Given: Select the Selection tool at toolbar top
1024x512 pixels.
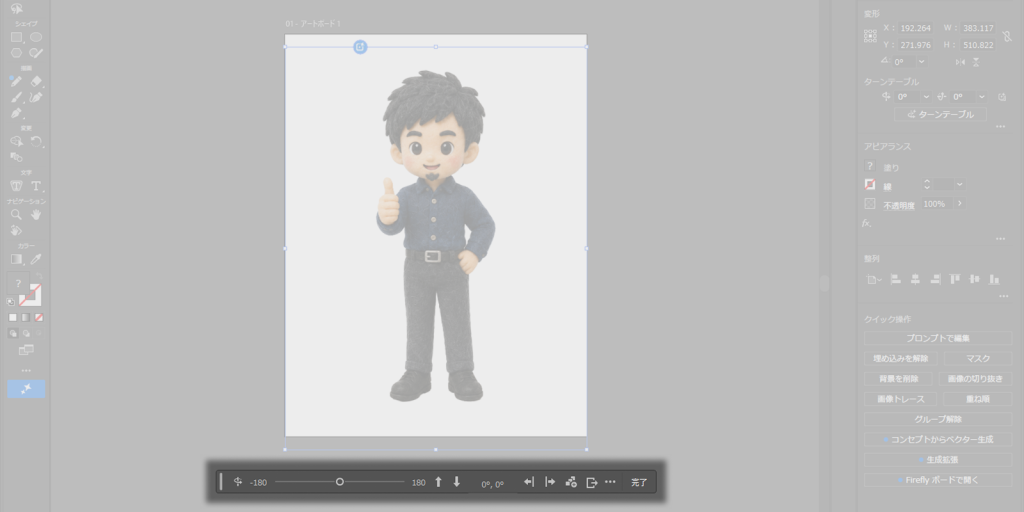Looking at the screenshot, I should (16, 8).
